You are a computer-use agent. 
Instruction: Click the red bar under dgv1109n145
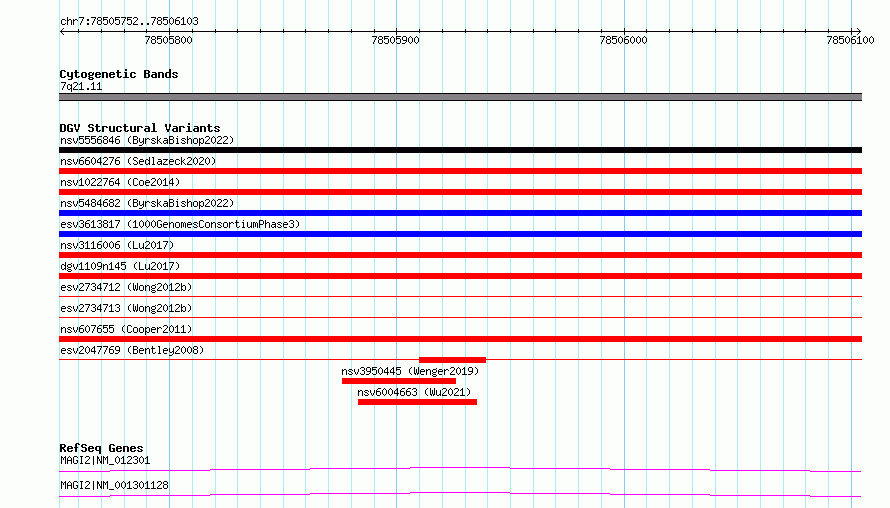click(x=460, y=276)
